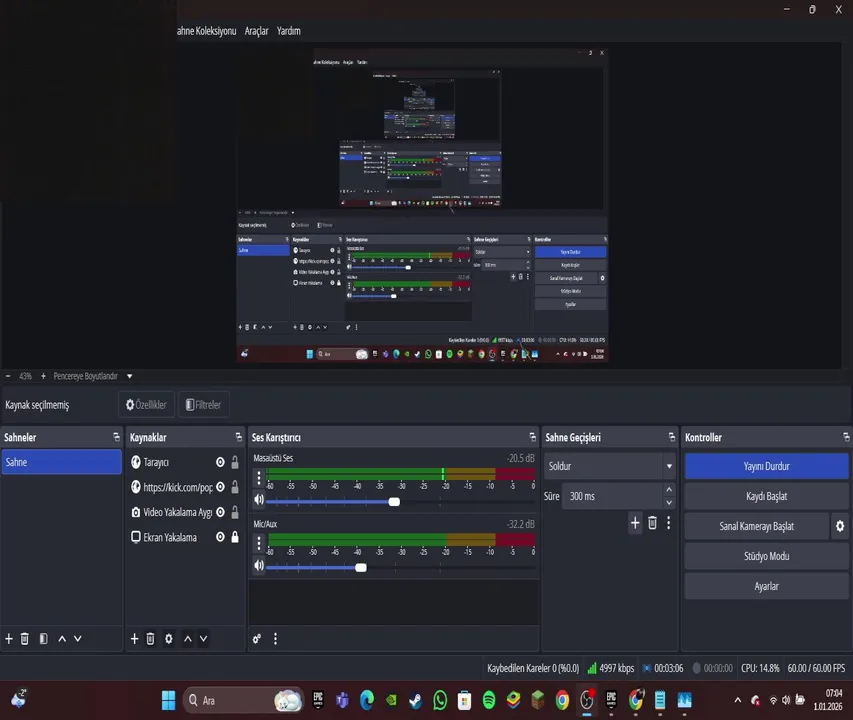The height and width of the screenshot is (720, 853).
Task: Toggle lock on kick.com browser source
Action: (x=235, y=487)
